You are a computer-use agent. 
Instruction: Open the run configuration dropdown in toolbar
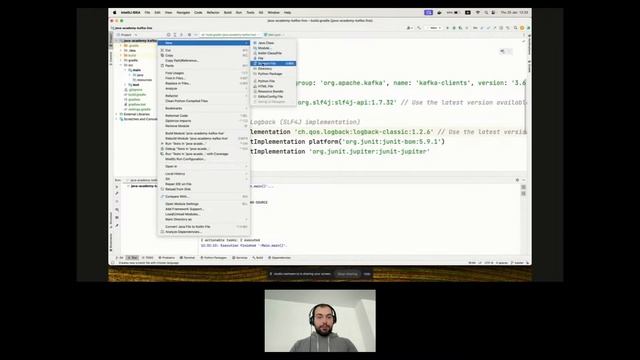click(x=434, y=28)
